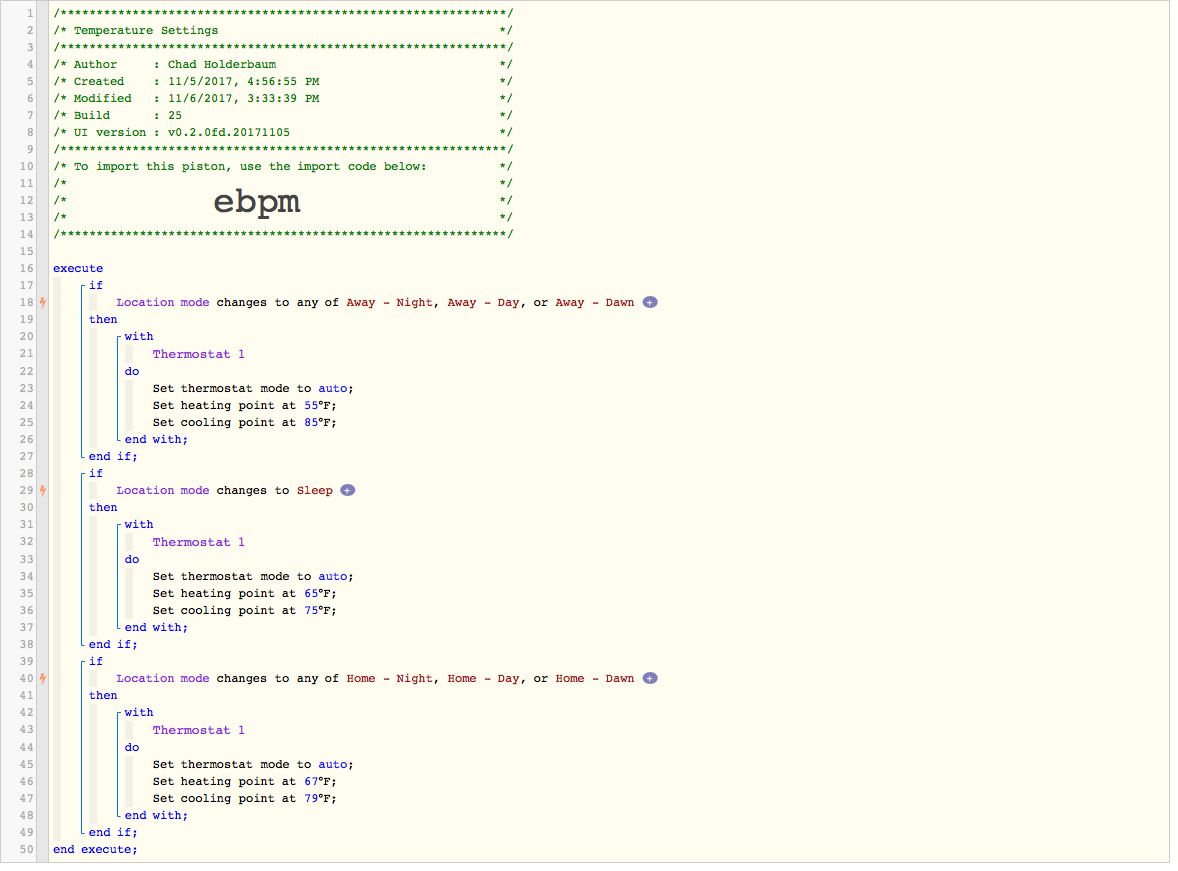Image resolution: width=1178 pixels, height=871 pixels.
Task: Click 'then' keyword on line 19
Action: (x=103, y=319)
